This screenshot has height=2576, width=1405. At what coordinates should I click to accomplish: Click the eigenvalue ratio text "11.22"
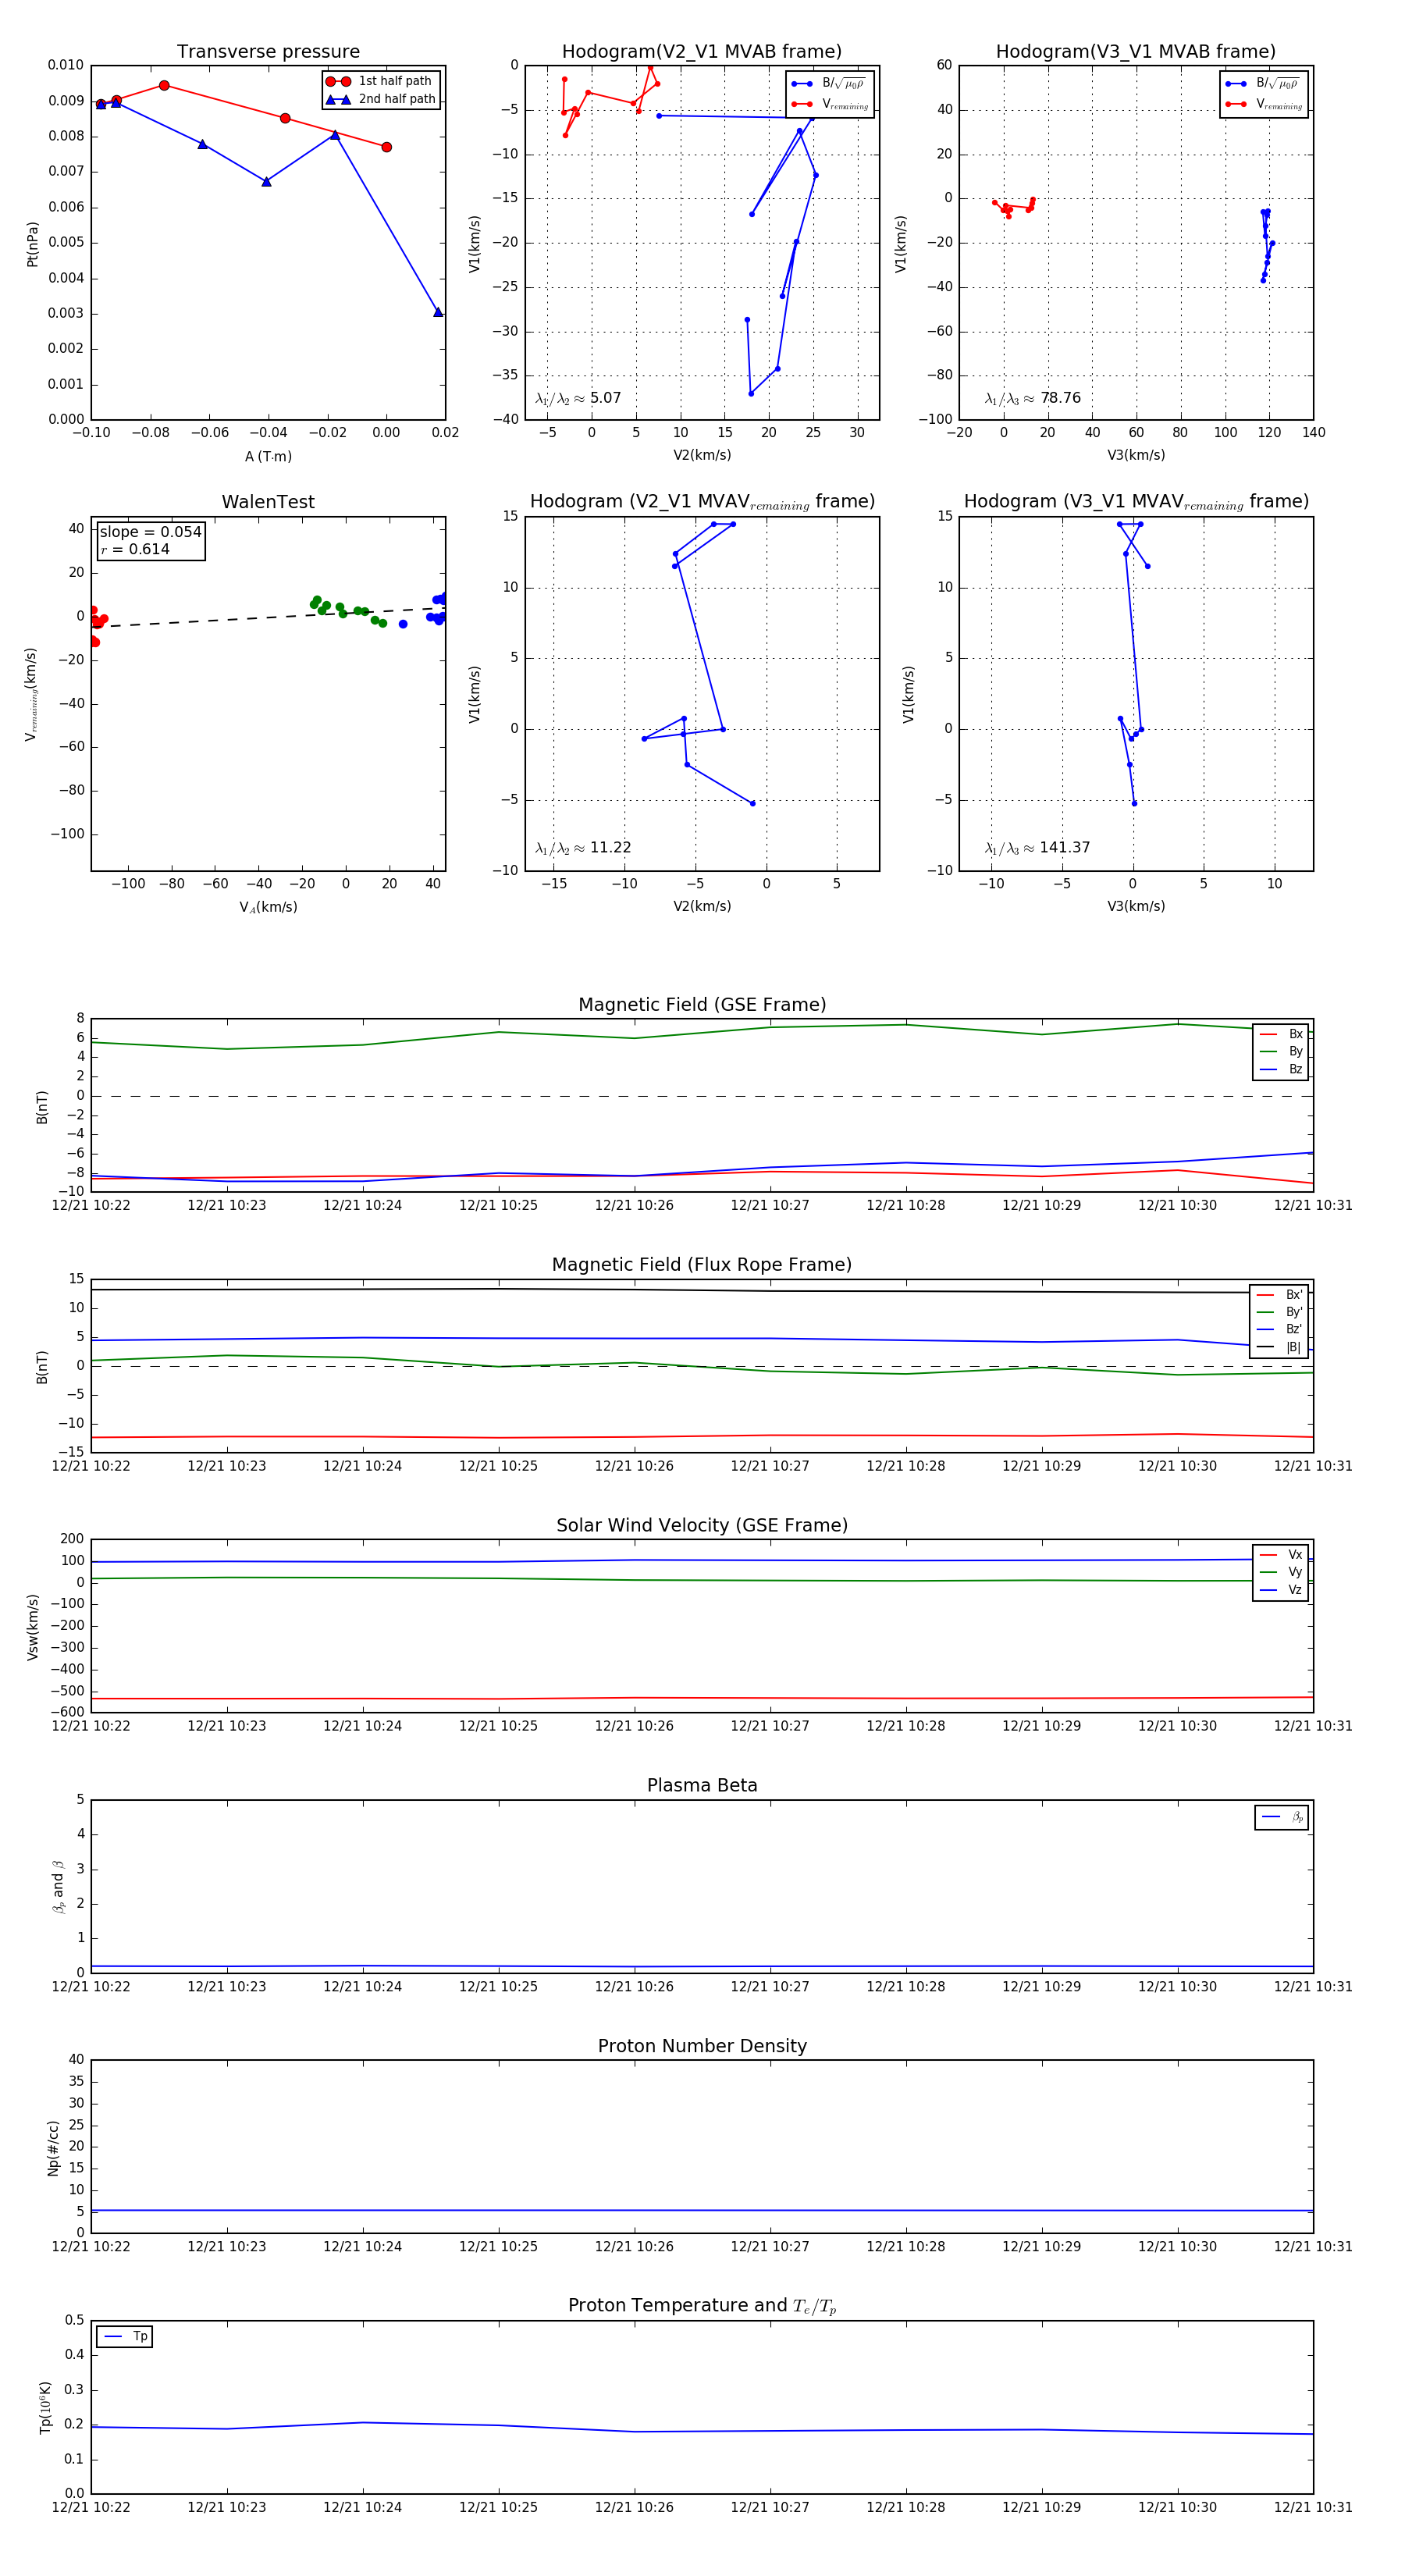(610, 848)
